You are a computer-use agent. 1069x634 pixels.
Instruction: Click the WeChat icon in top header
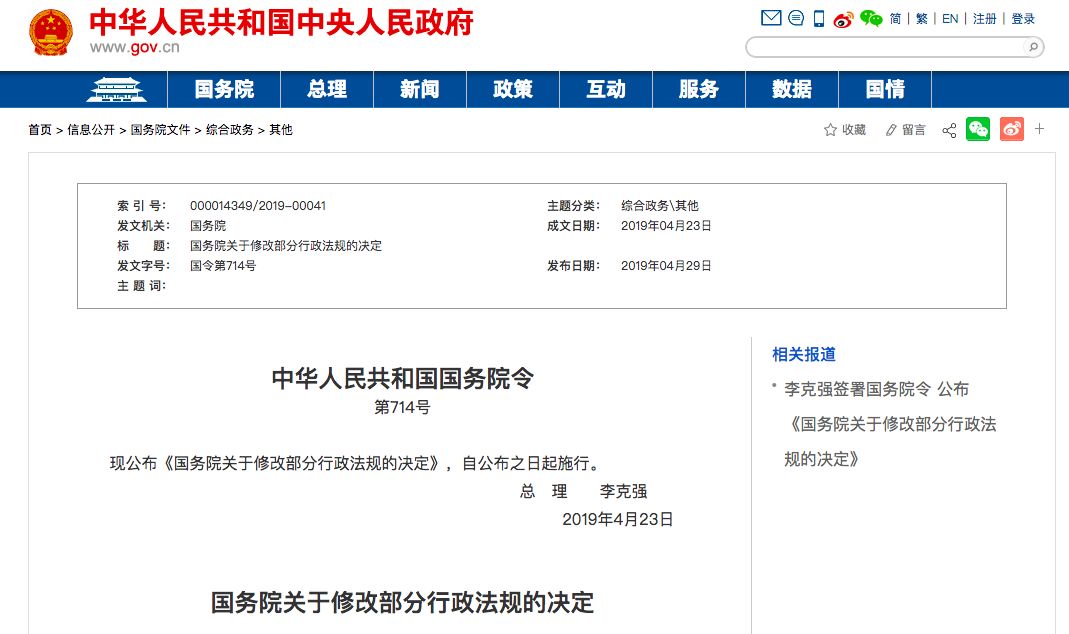click(x=871, y=18)
